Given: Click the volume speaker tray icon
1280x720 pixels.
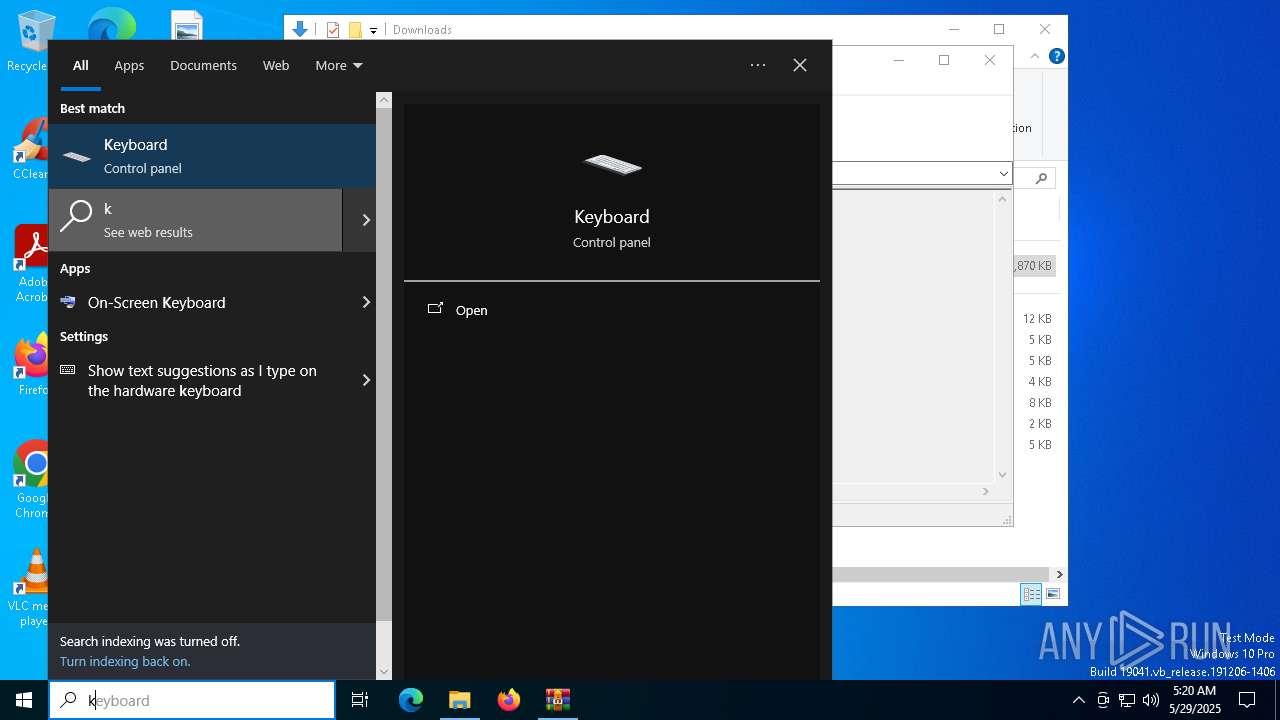Looking at the screenshot, I should point(1151,700).
